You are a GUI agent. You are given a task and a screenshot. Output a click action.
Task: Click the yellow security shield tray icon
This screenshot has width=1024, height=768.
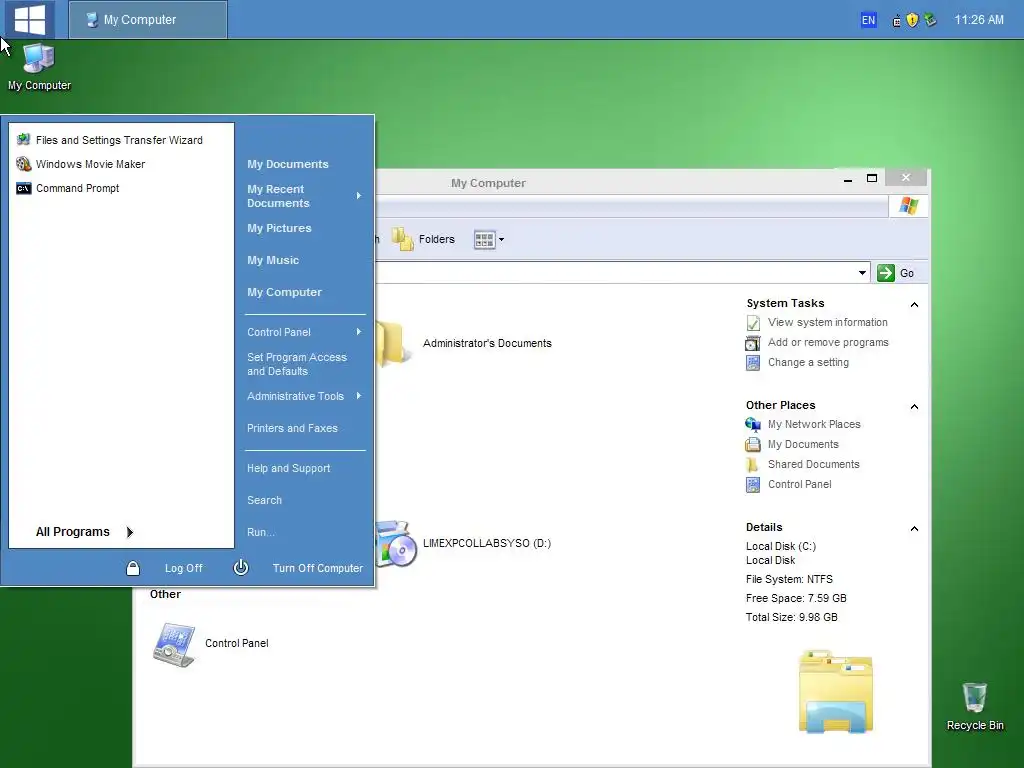(912, 20)
